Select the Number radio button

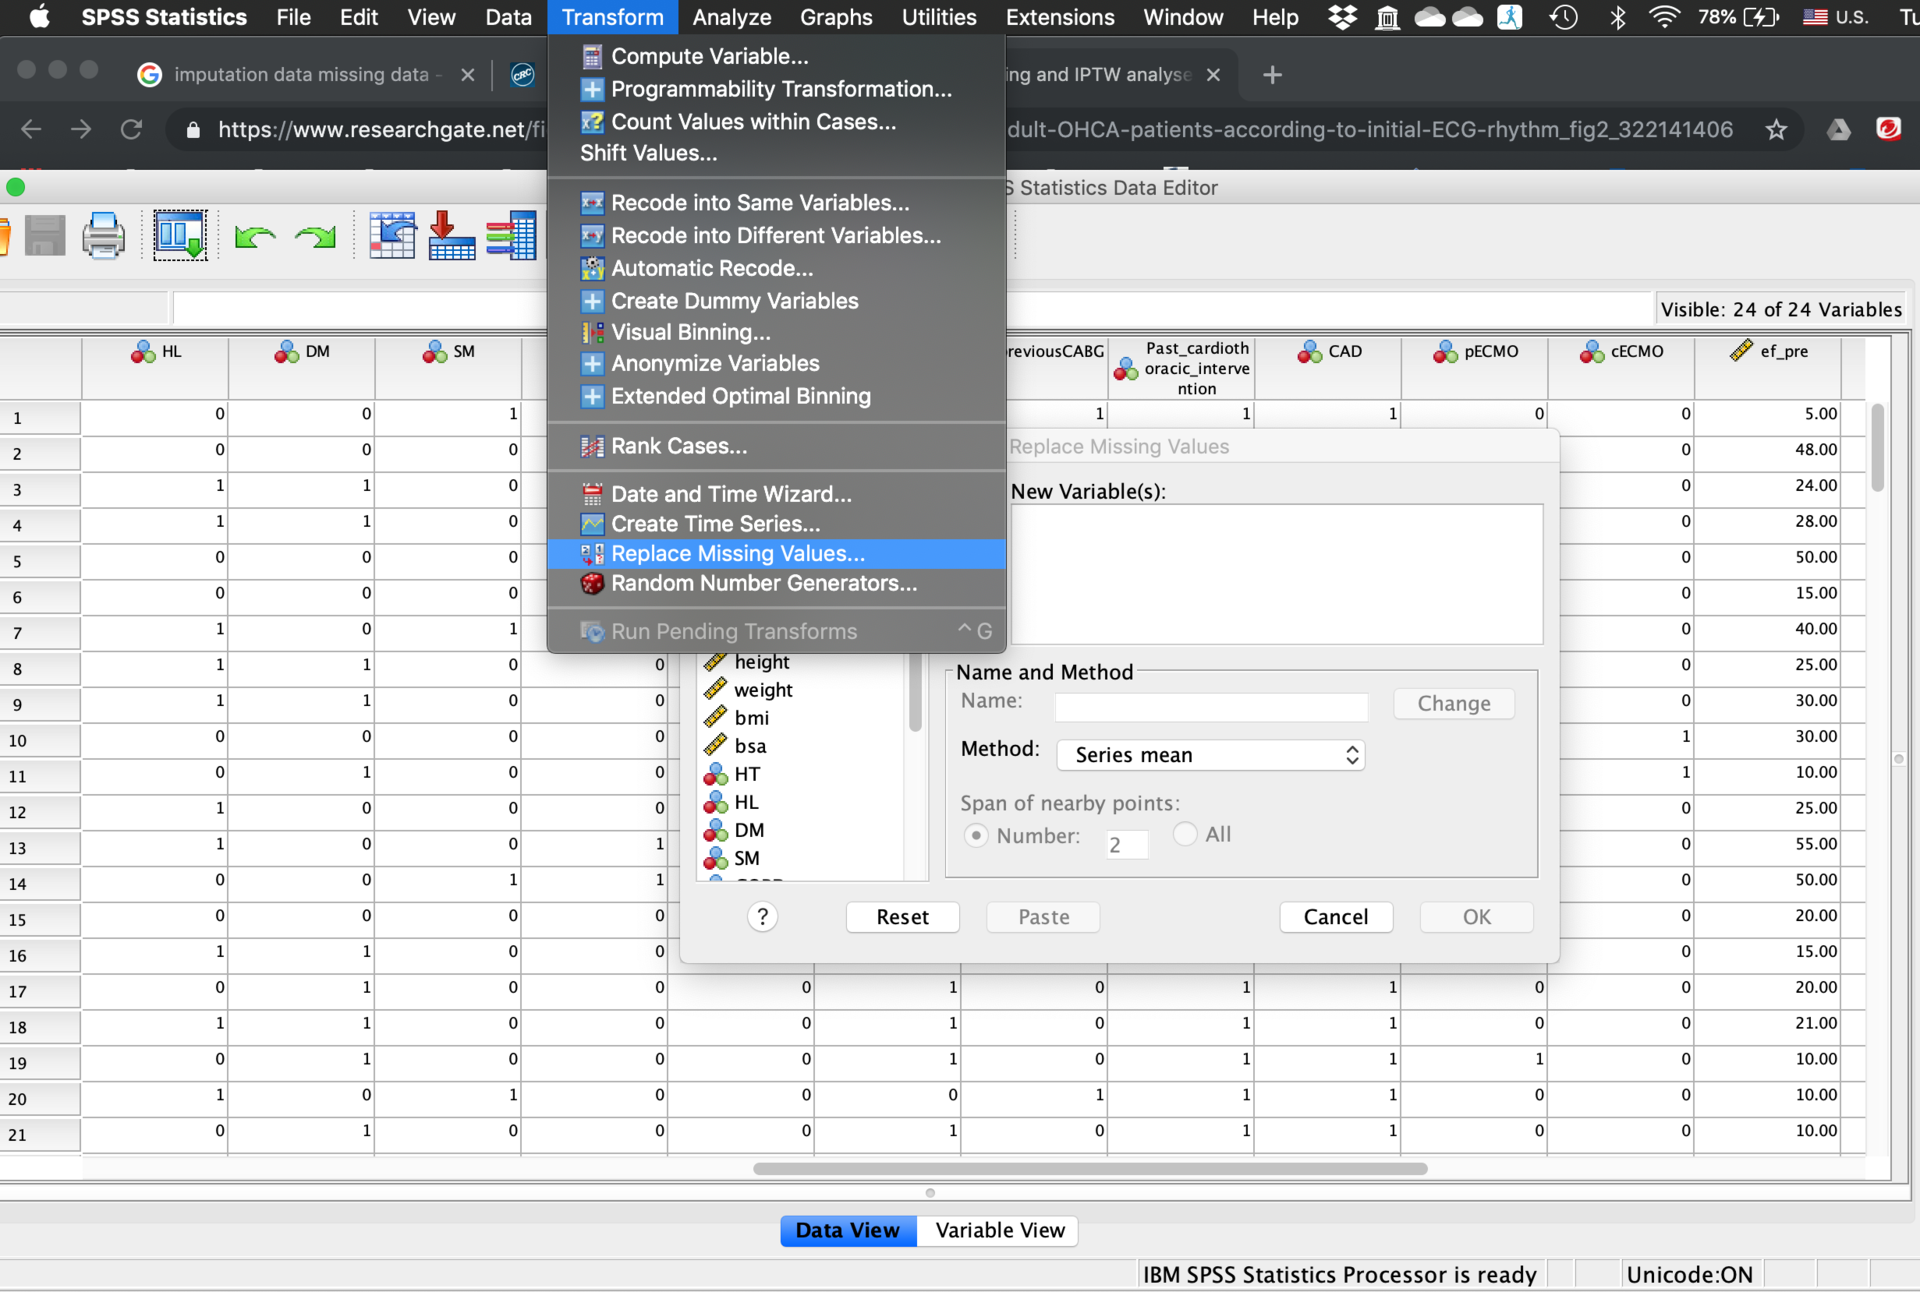976,835
